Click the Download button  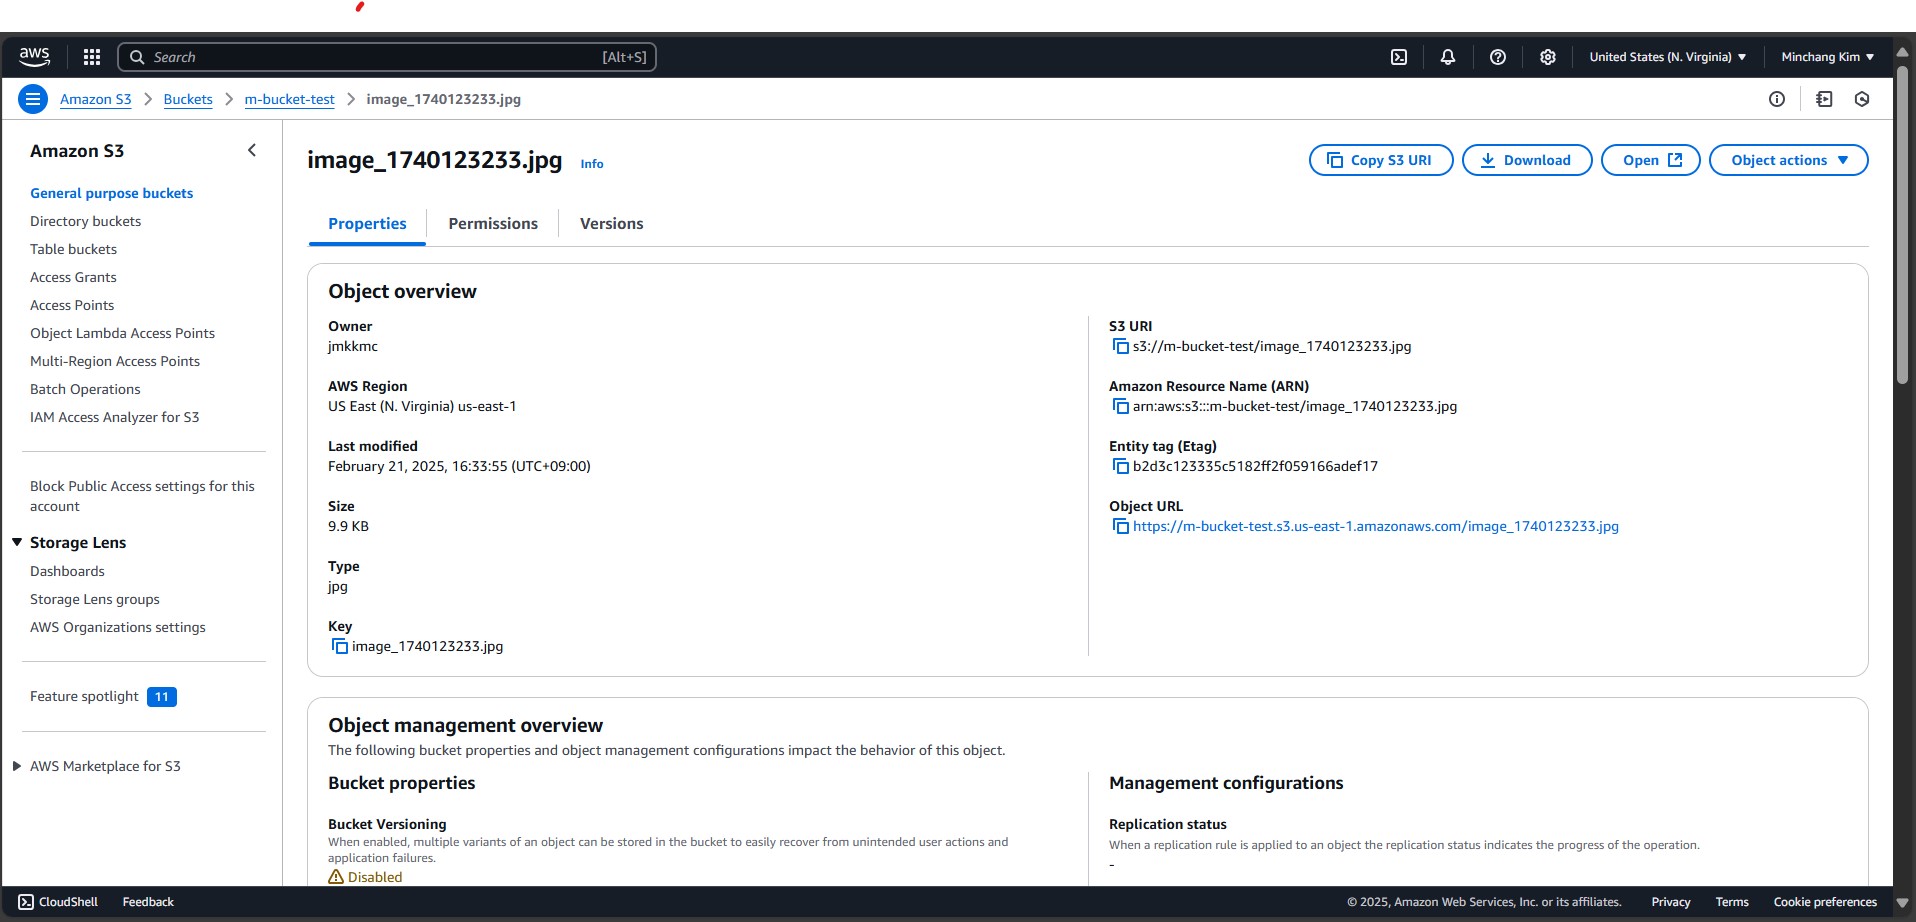(1527, 160)
